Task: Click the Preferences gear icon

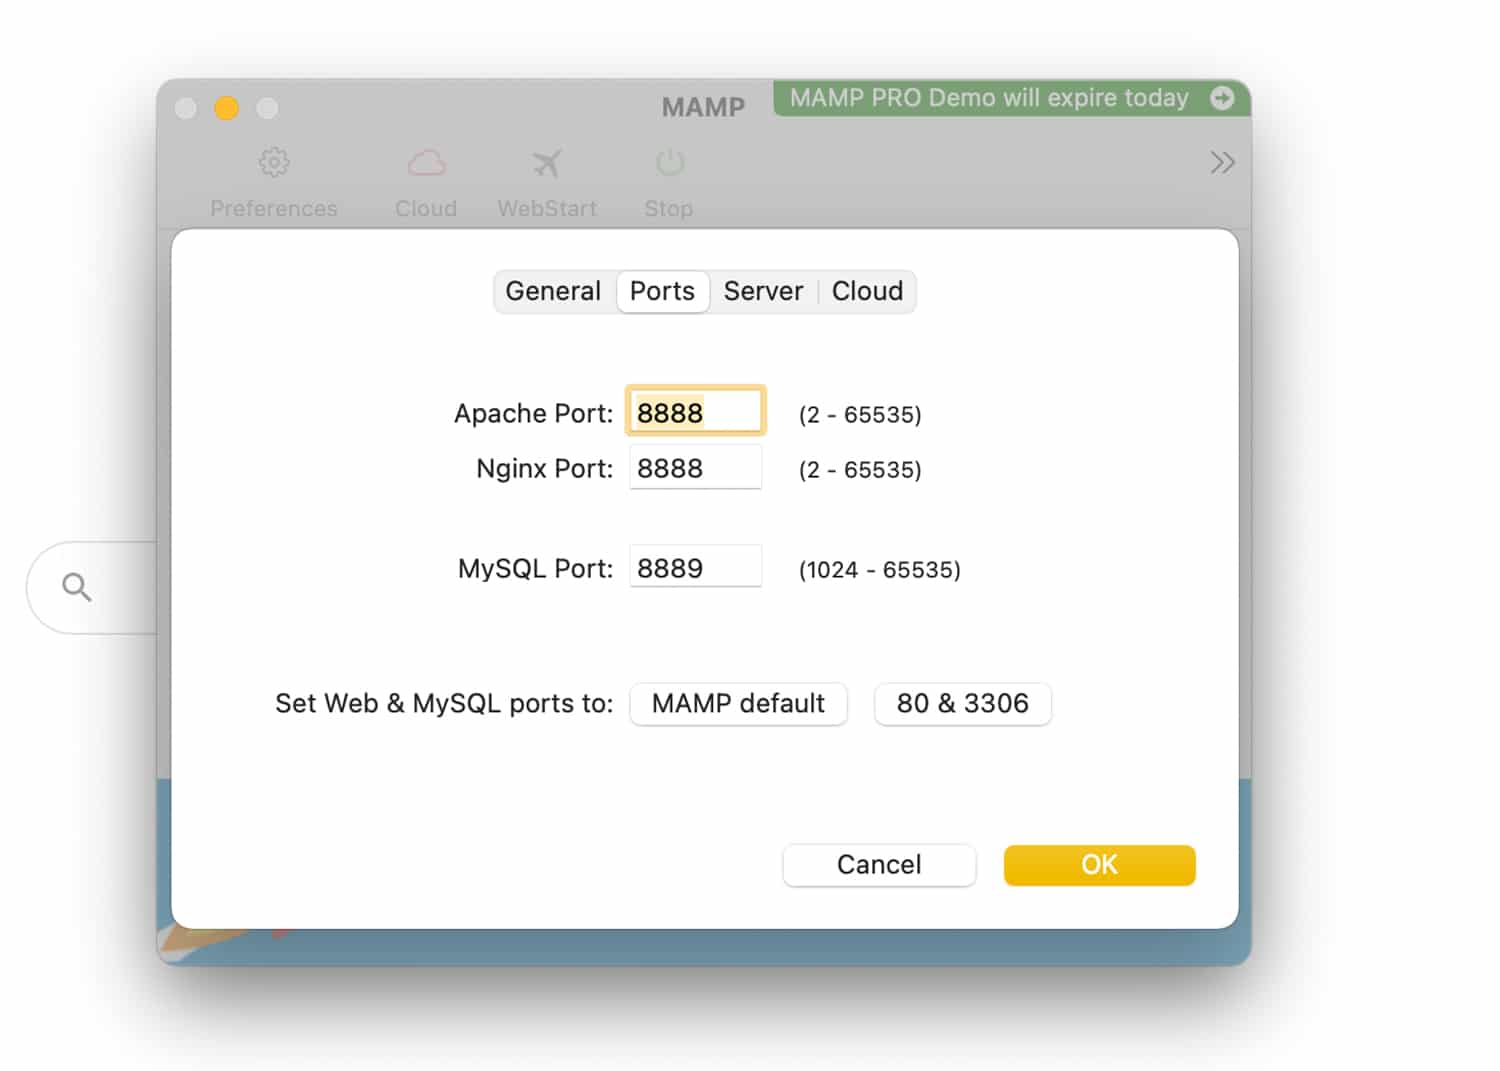Action: click(x=273, y=163)
